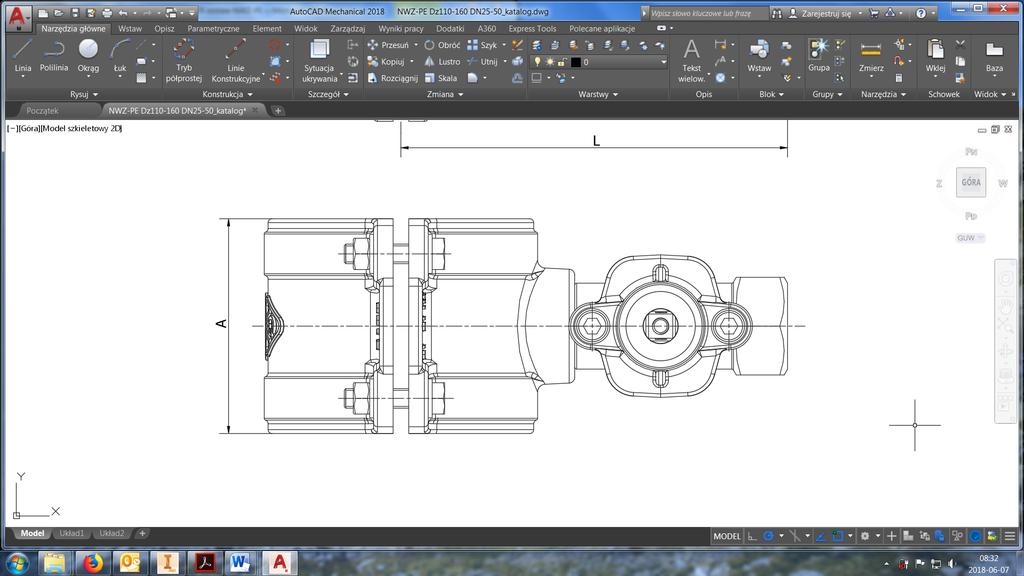Click the GÓRA face of the ViewCube
Image resolution: width=1024 pixels, height=576 pixels.
(x=970, y=182)
